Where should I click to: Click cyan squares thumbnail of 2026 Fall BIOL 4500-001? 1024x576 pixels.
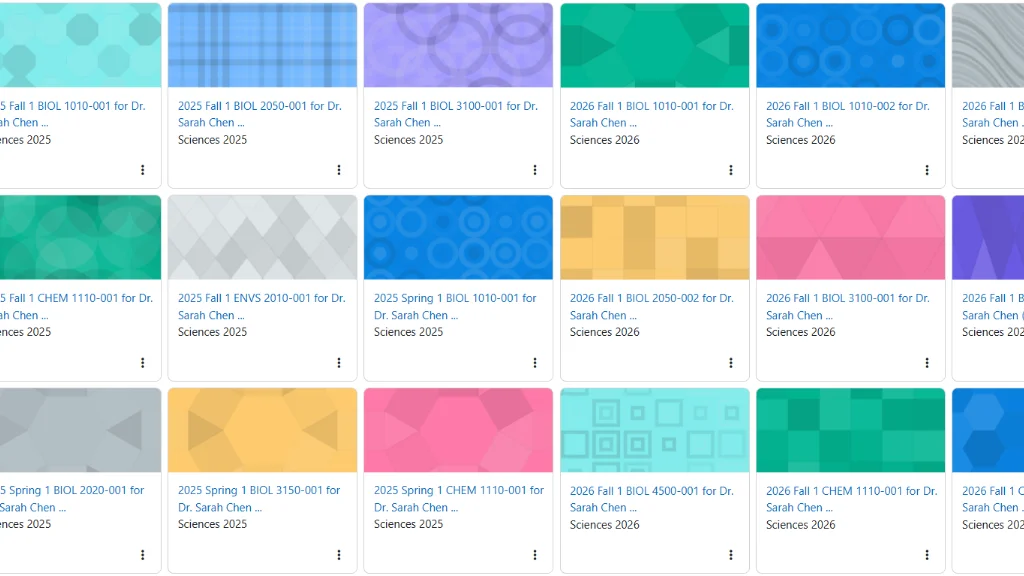[655, 430]
